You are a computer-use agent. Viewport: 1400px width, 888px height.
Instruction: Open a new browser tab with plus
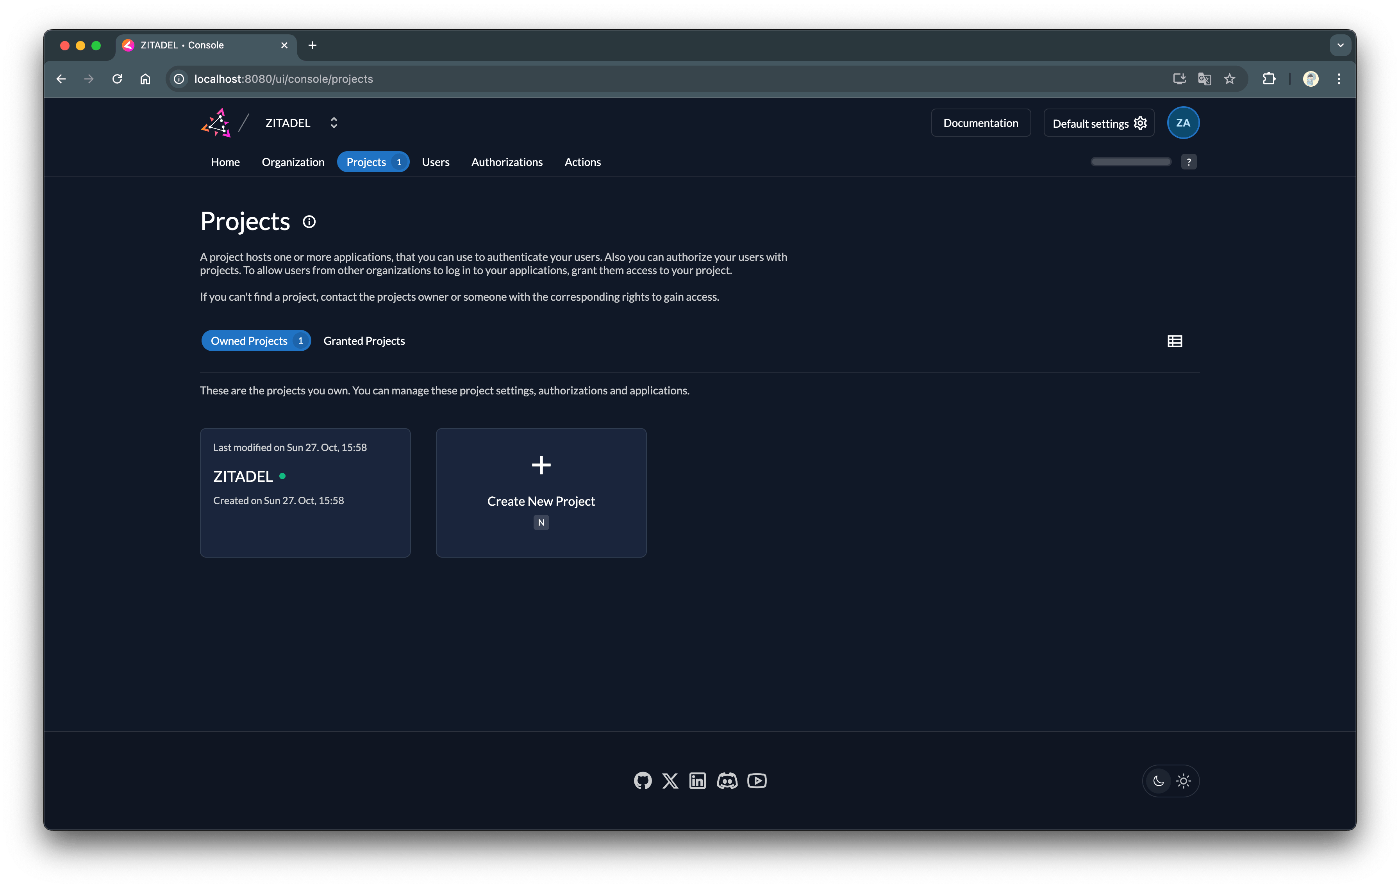[x=312, y=45]
